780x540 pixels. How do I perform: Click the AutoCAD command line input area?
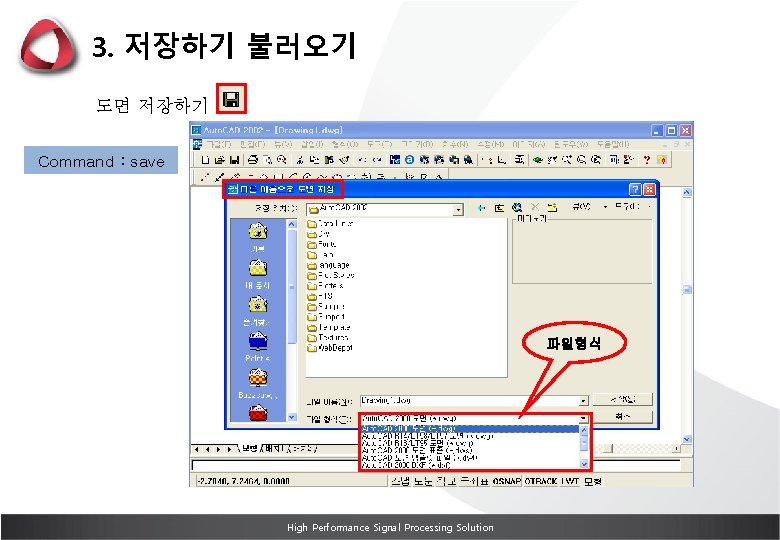[436, 465]
